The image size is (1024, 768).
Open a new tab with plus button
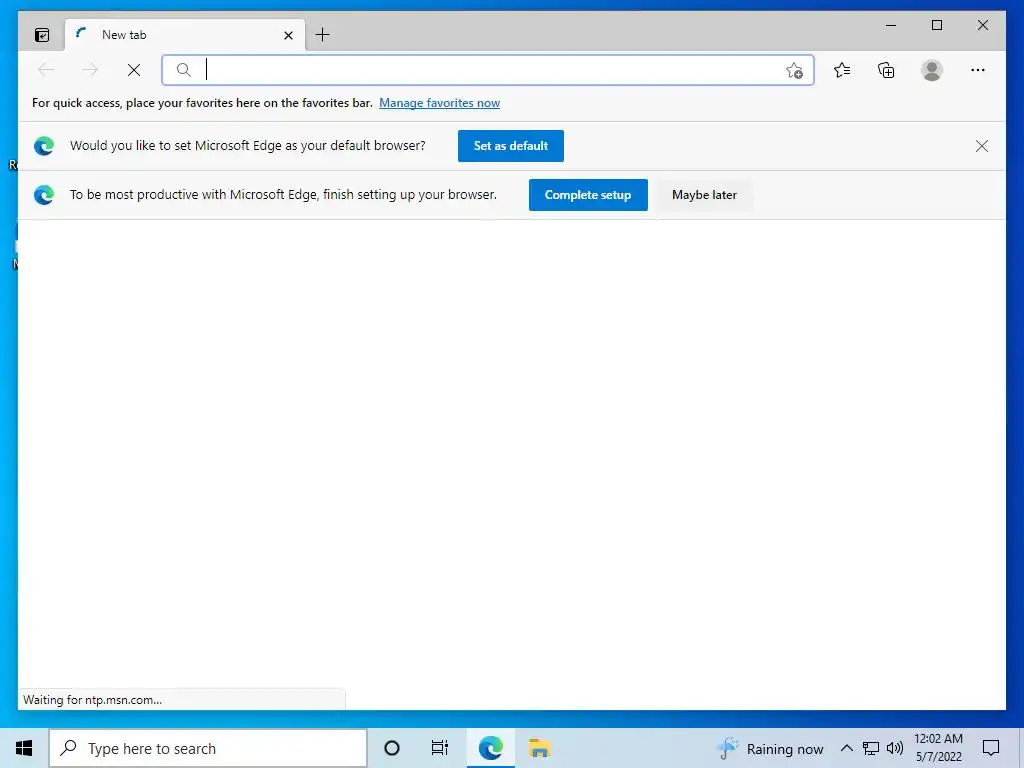pyautogui.click(x=323, y=35)
